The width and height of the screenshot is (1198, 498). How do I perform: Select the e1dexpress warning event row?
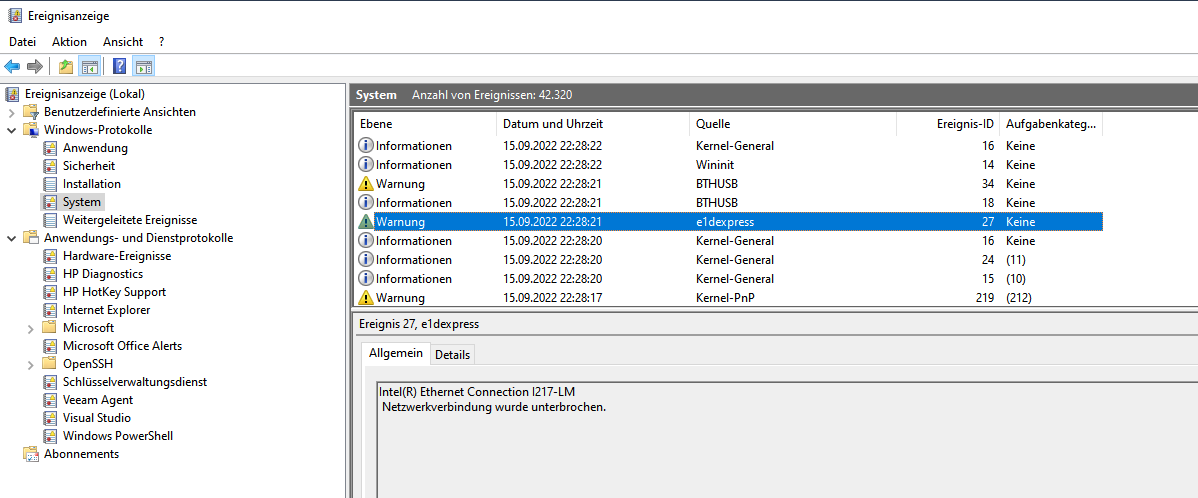[x=729, y=222]
